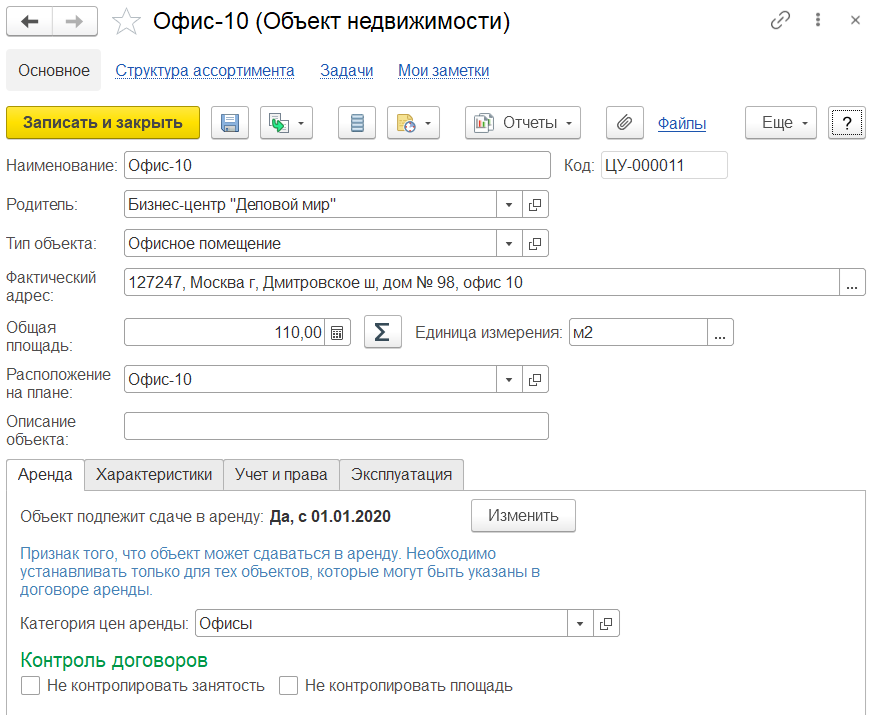The image size is (869, 715).
Task: Expand the Тип объекта dropdown list
Action: [509, 244]
